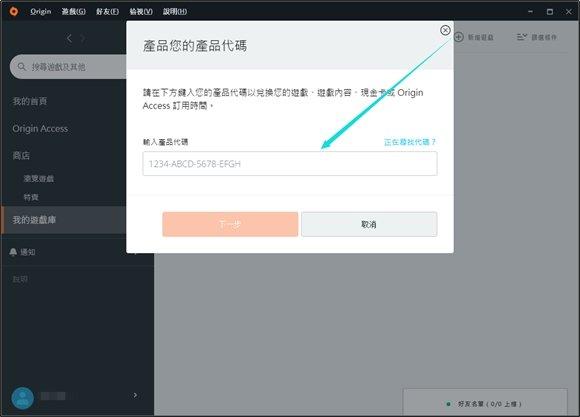The height and width of the screenshot is (417, 580).
Task: Close the product code dialog
Action: pyautogui.click(x=445, y=30)
